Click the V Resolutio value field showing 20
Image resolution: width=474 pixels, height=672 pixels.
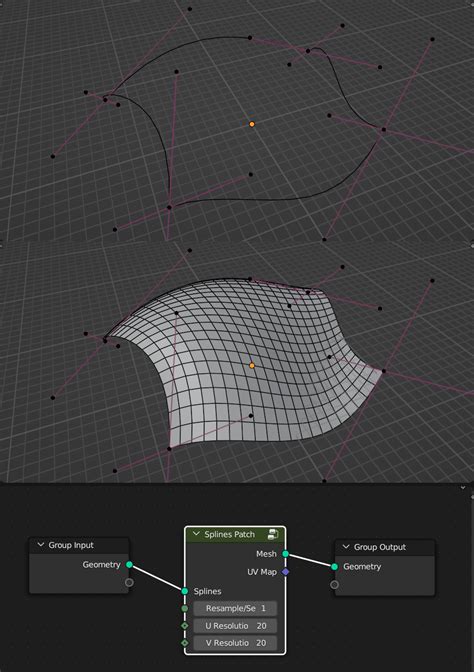click(x=235, y=643)
